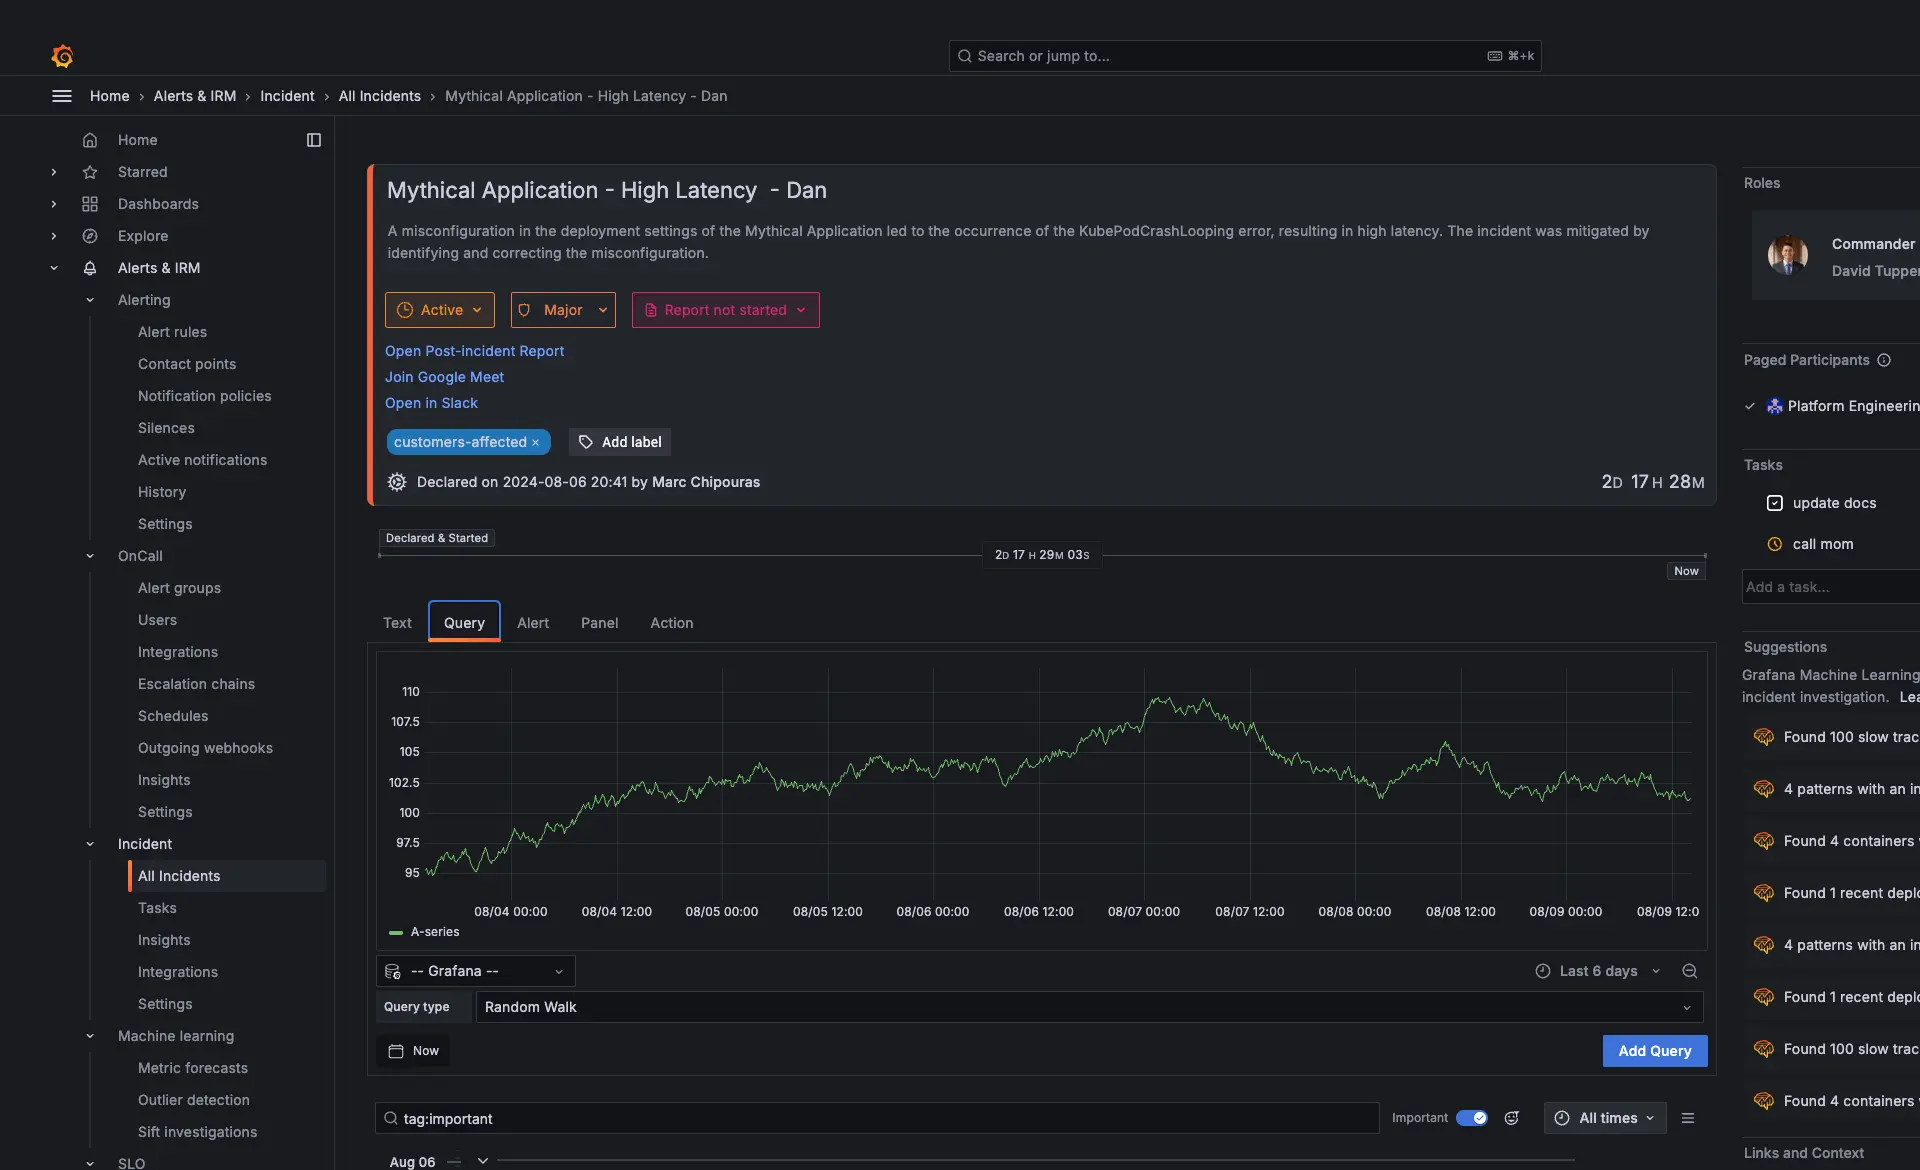Viewport: 1920px width, 1170px height.
Task: Click Open Post-incident Report link
Action: click(474, 351)
